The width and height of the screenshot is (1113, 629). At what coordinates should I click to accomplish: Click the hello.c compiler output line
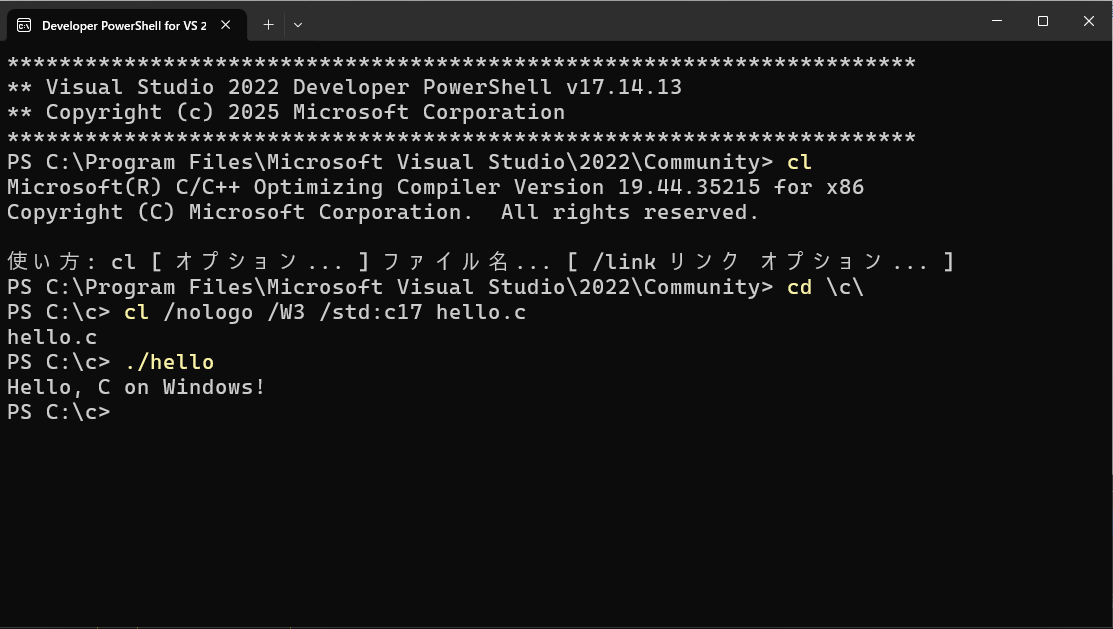(x=52, y=337)
